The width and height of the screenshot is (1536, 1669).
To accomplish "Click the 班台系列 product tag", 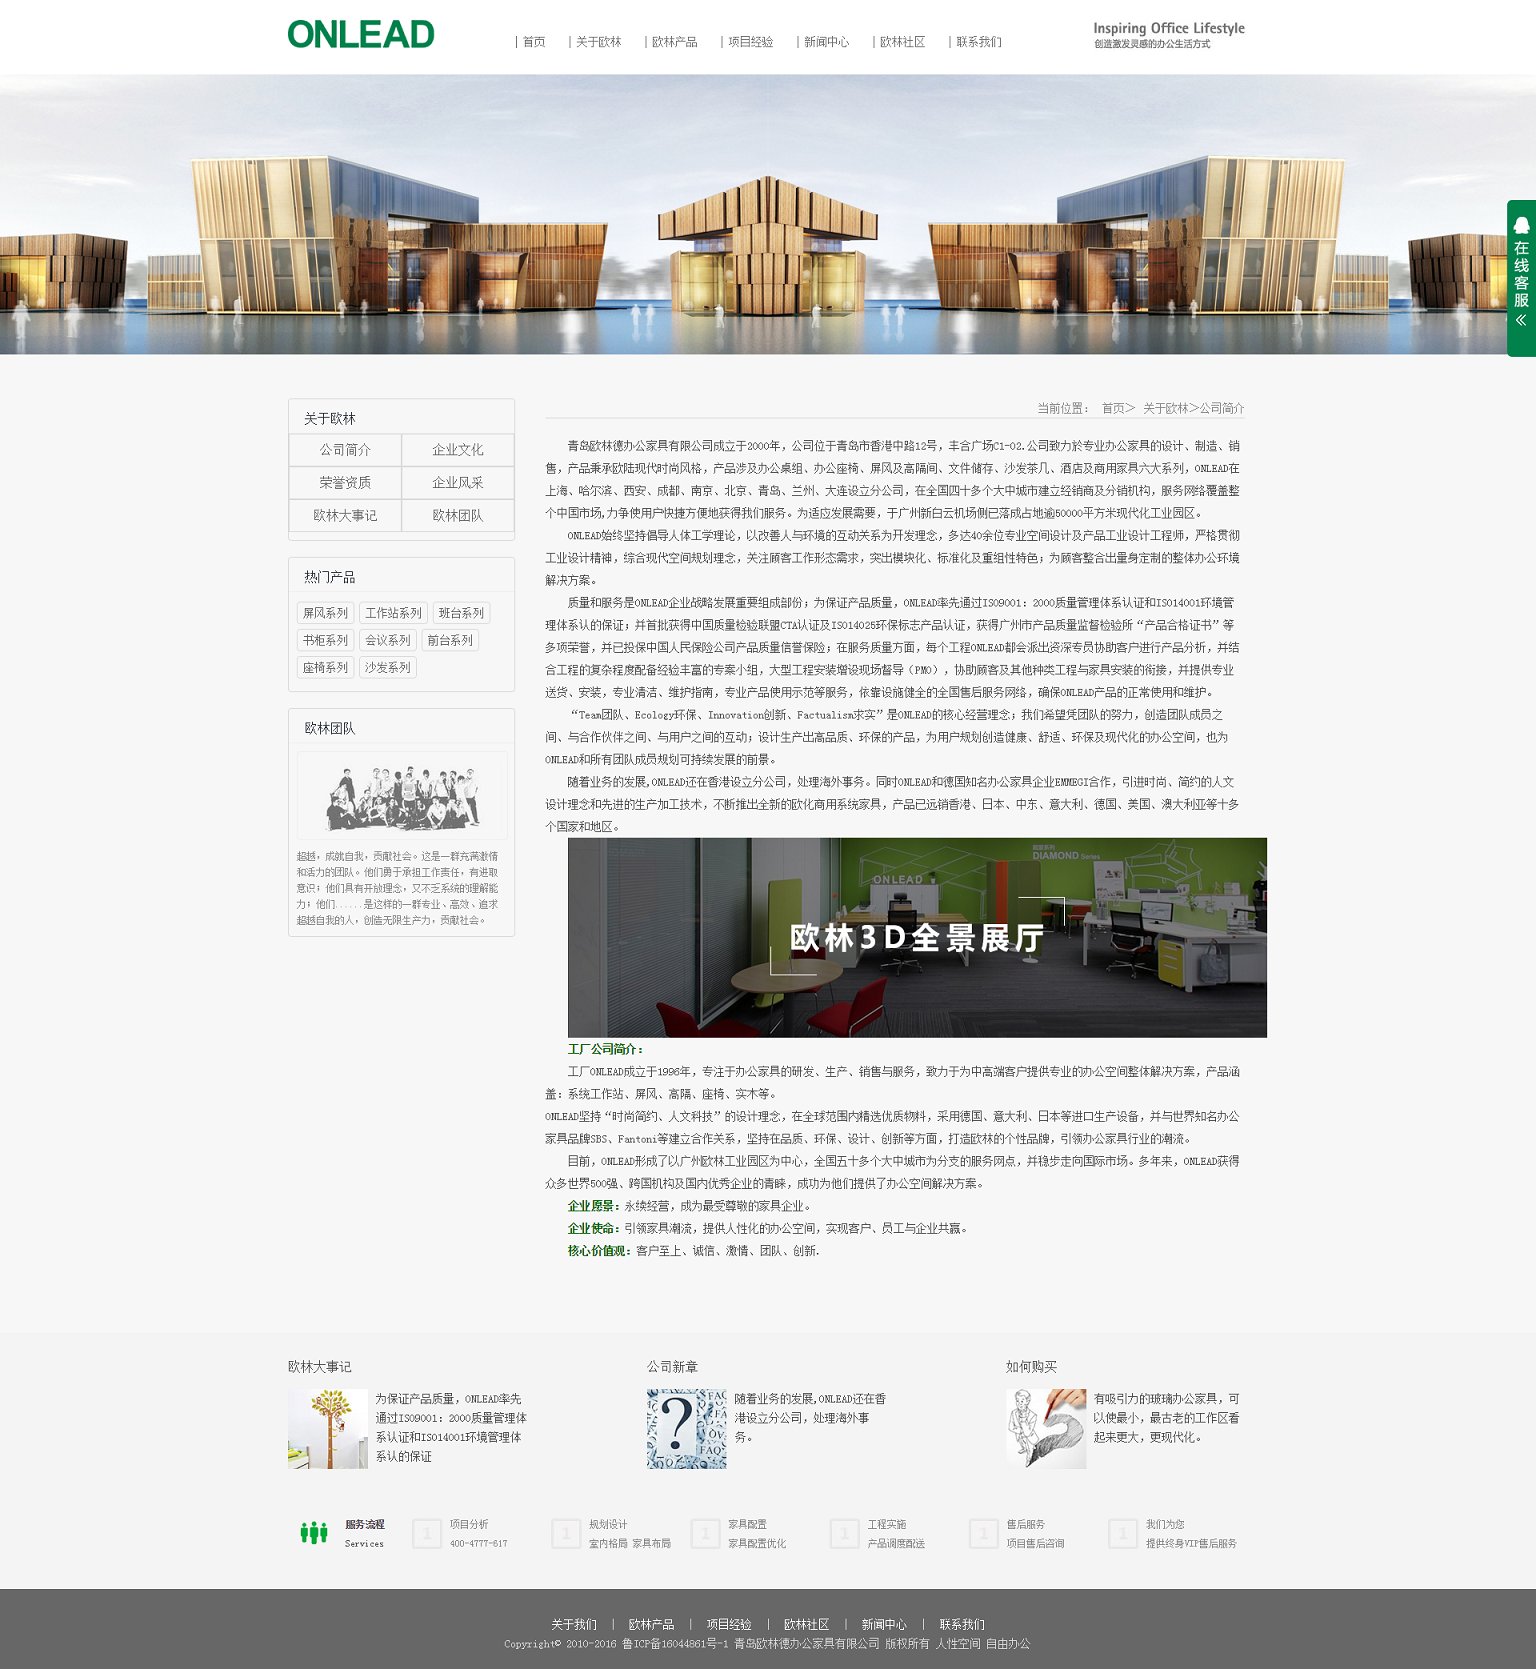I will (461, 613).
